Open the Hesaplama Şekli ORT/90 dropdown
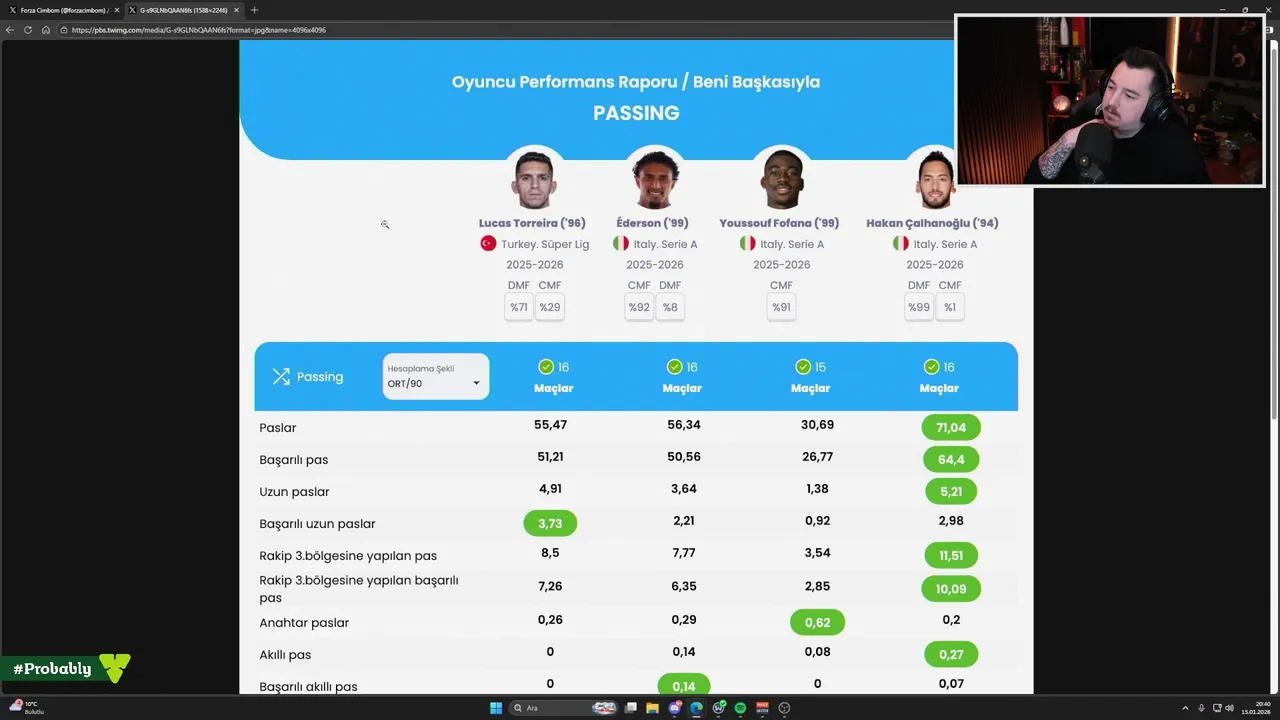This screenshot has height=720, width=1280. [436, 377]
